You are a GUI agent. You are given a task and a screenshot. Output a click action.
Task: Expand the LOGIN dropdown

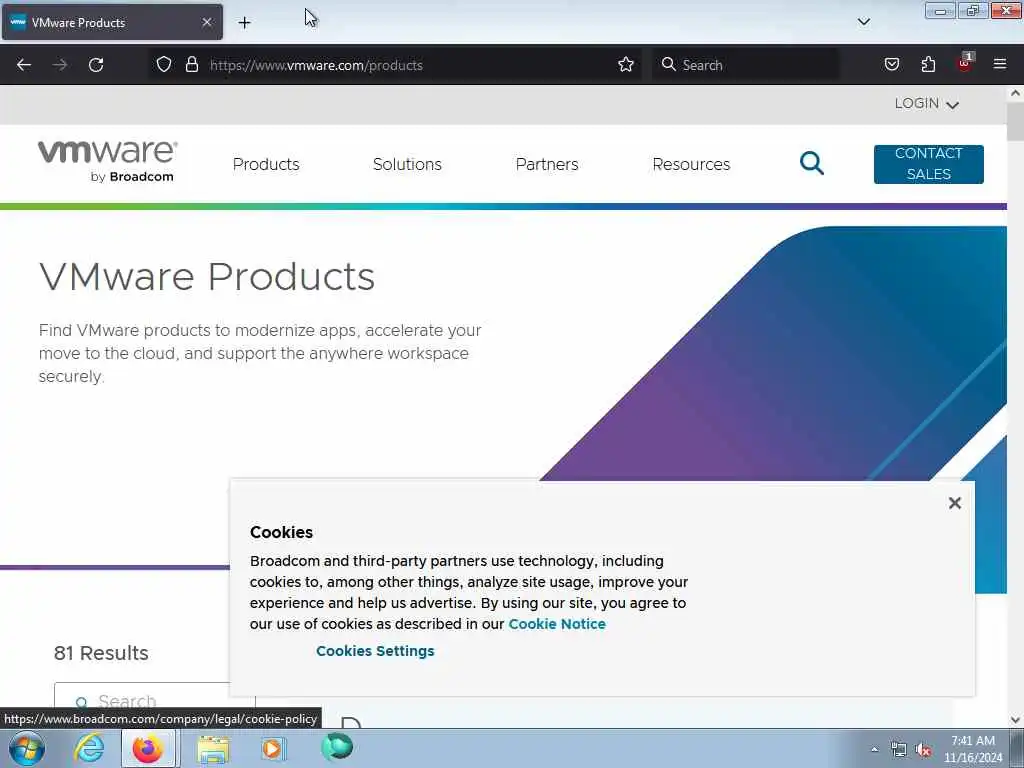click(927, 104)
